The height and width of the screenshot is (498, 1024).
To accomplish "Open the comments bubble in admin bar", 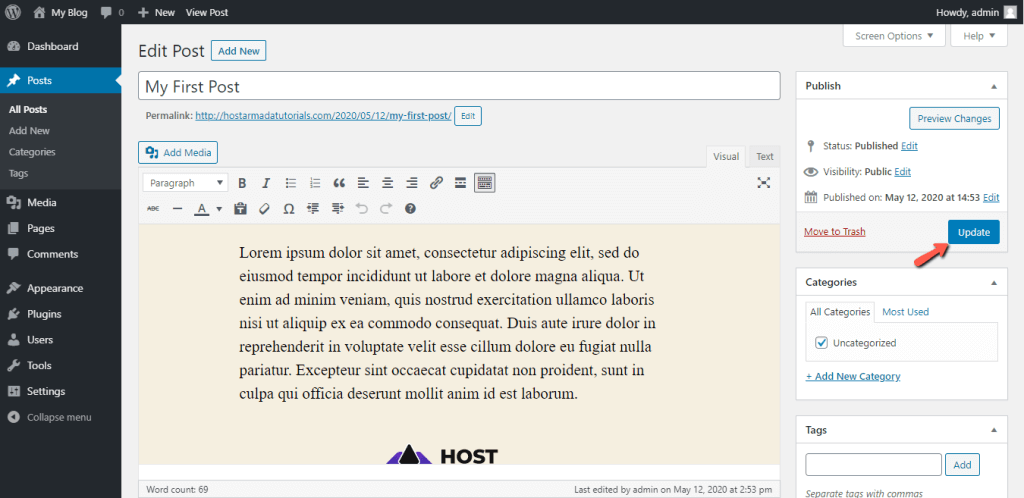I will (x=112, y=12).
